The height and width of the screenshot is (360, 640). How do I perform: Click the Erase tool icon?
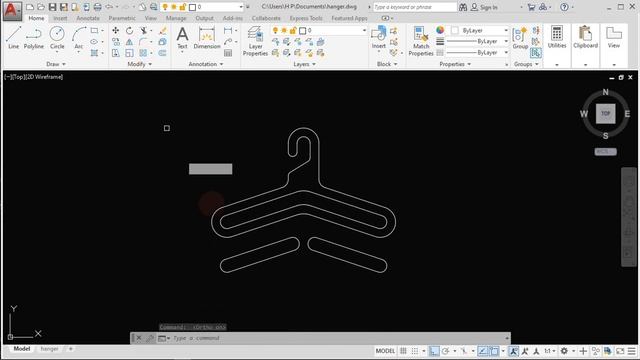pyautogui.click(x=163, y=31)
